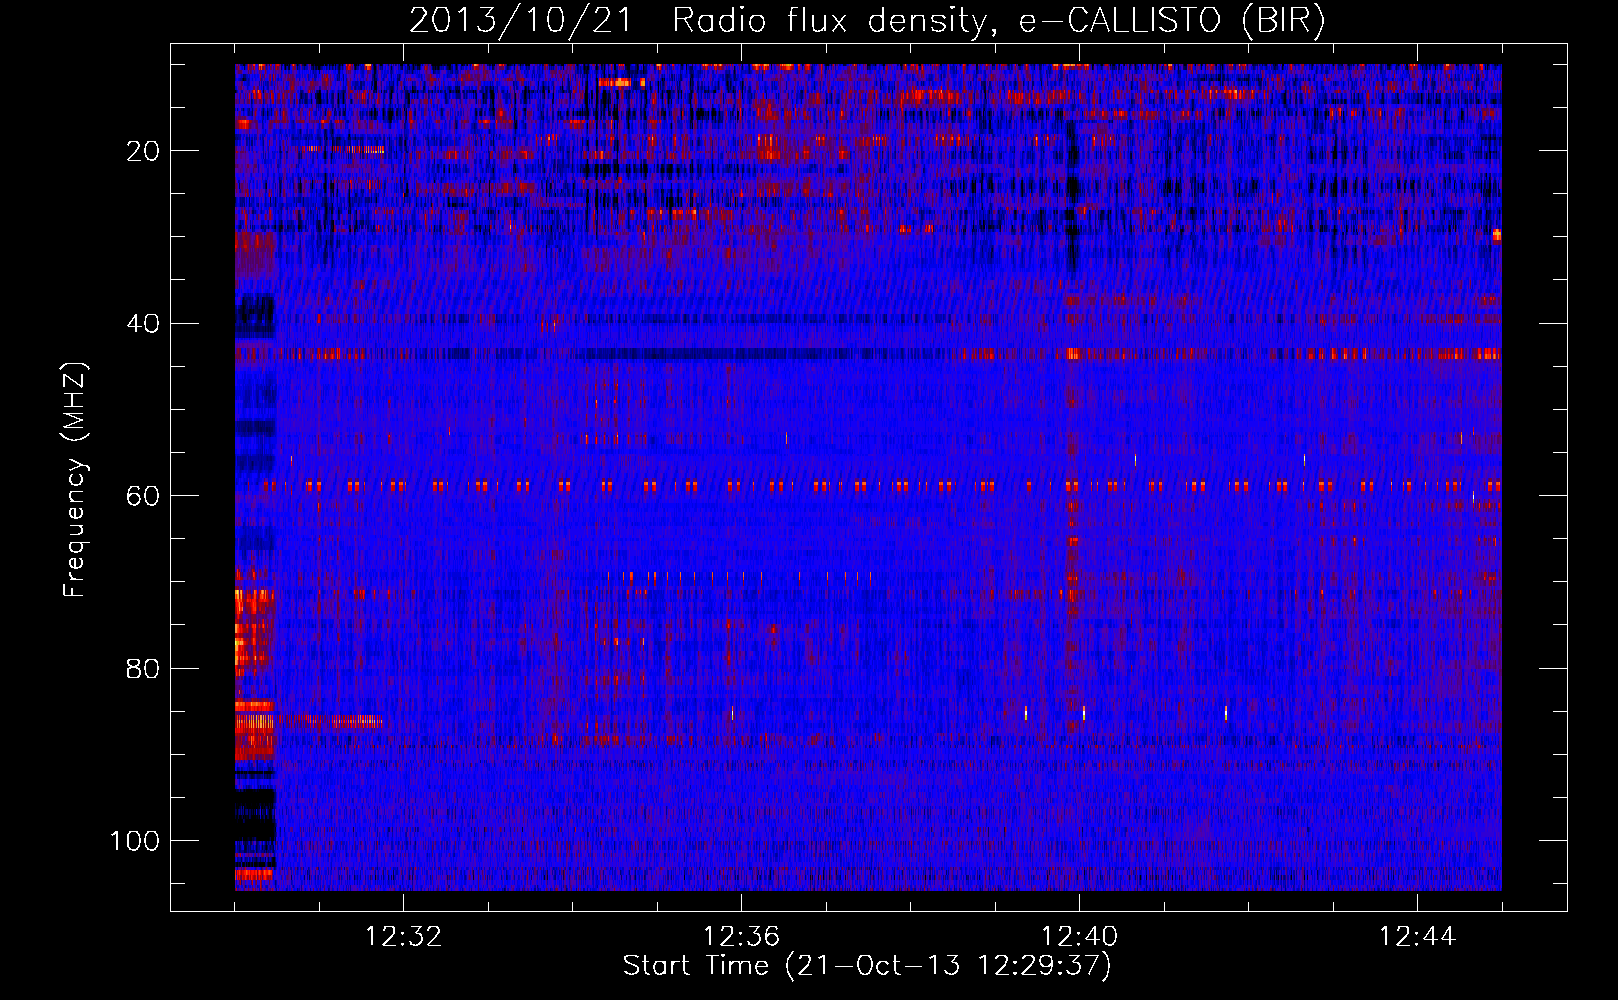Click the '12:44' time tick label
The image size is (1618, 1000).
1417,937
